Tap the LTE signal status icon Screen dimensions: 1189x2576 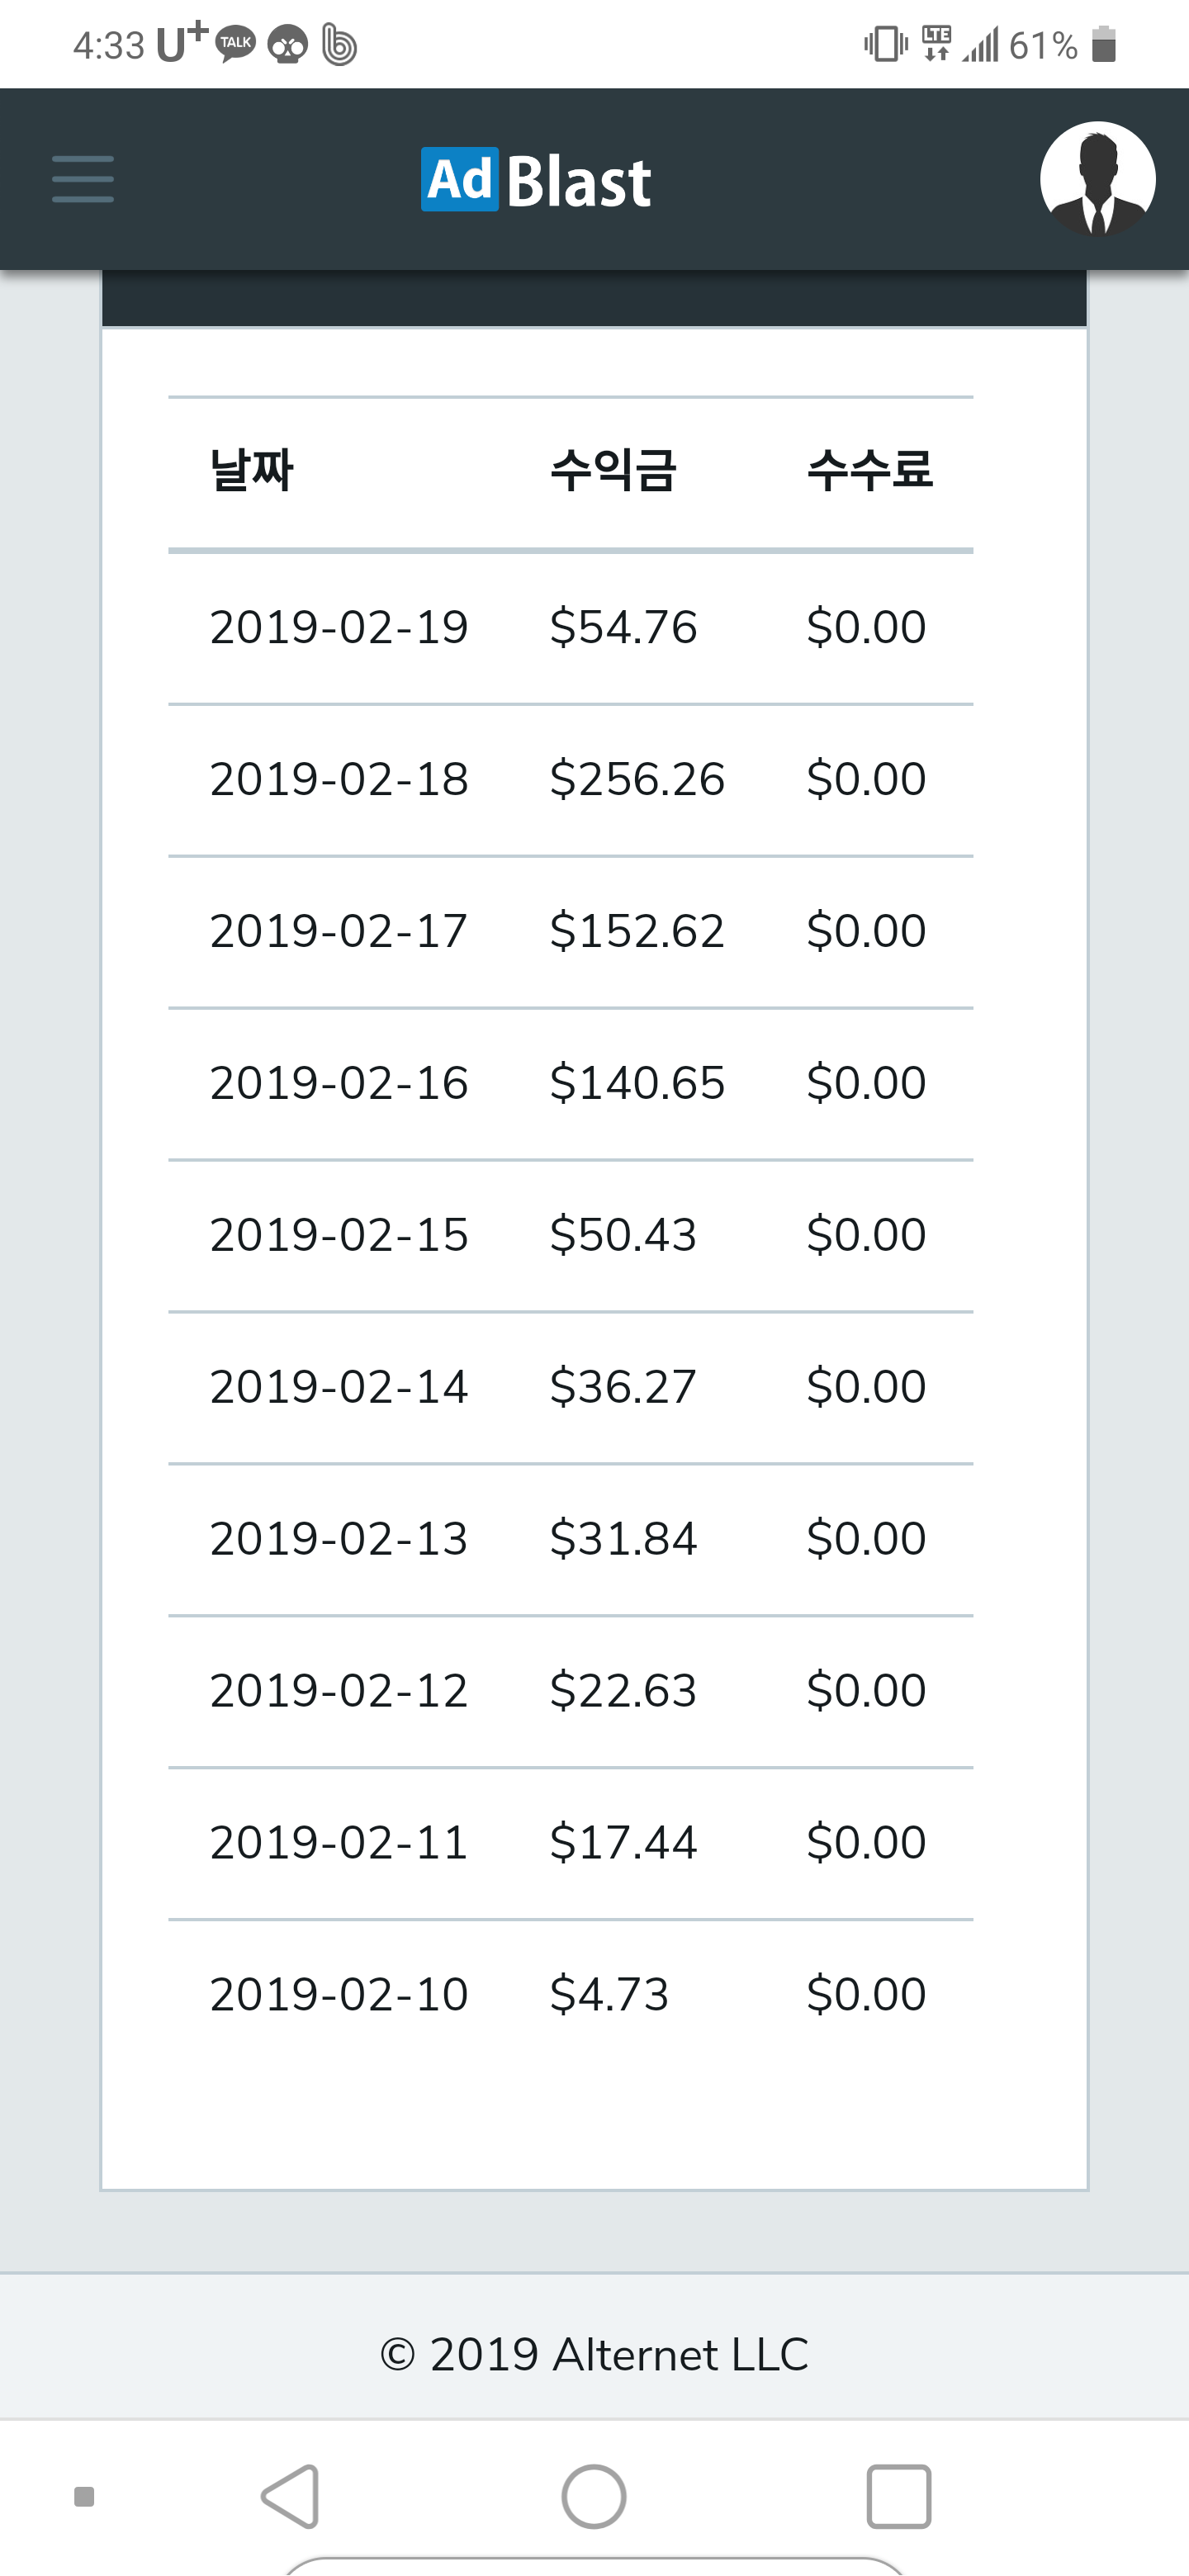click(x=936, y=45)
